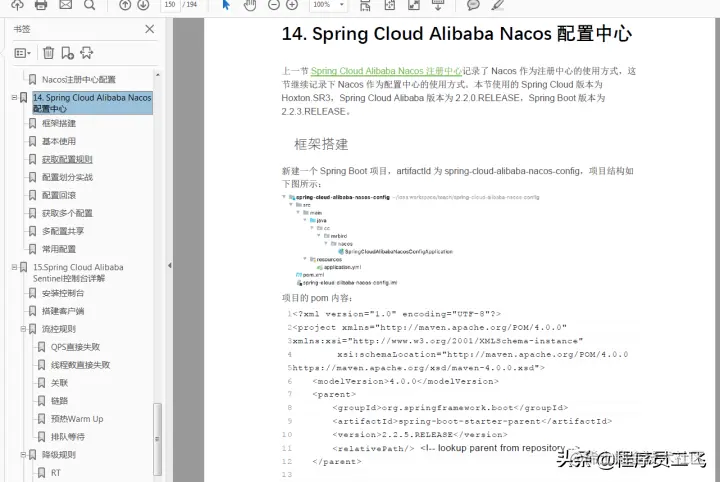Open the 配置划分实战 bookmark
720x482 pixels.
click(68, 177)
